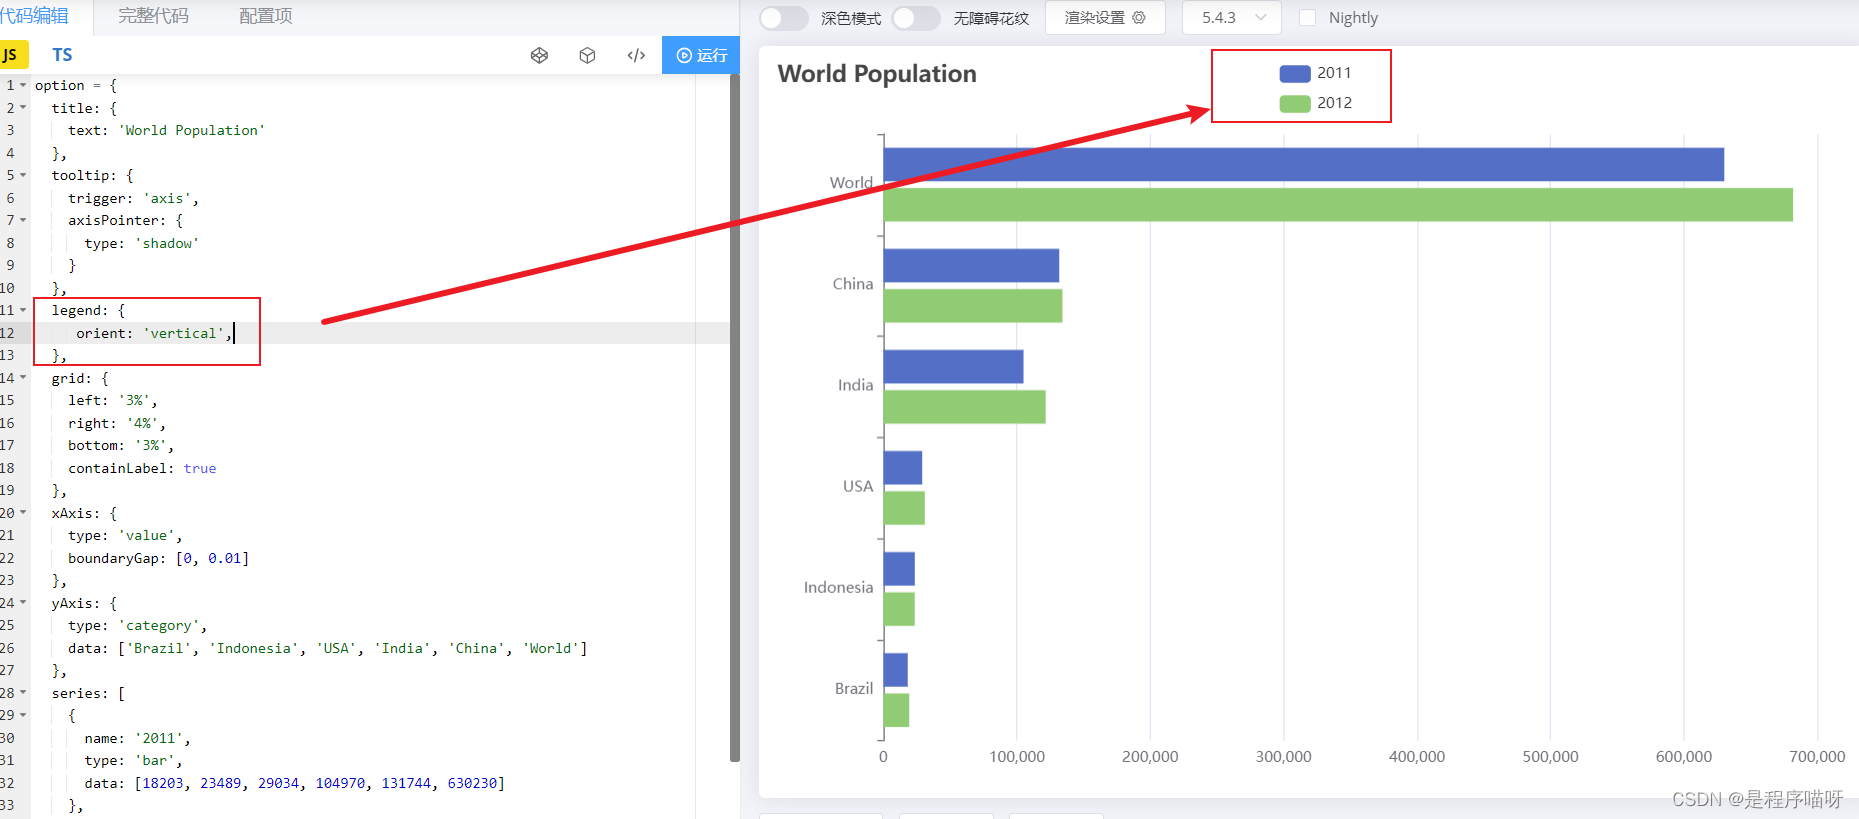This screenshot has height=819, width=1859.
Task: Toggle the 2012 legend color swatch
Action: 1295,103
